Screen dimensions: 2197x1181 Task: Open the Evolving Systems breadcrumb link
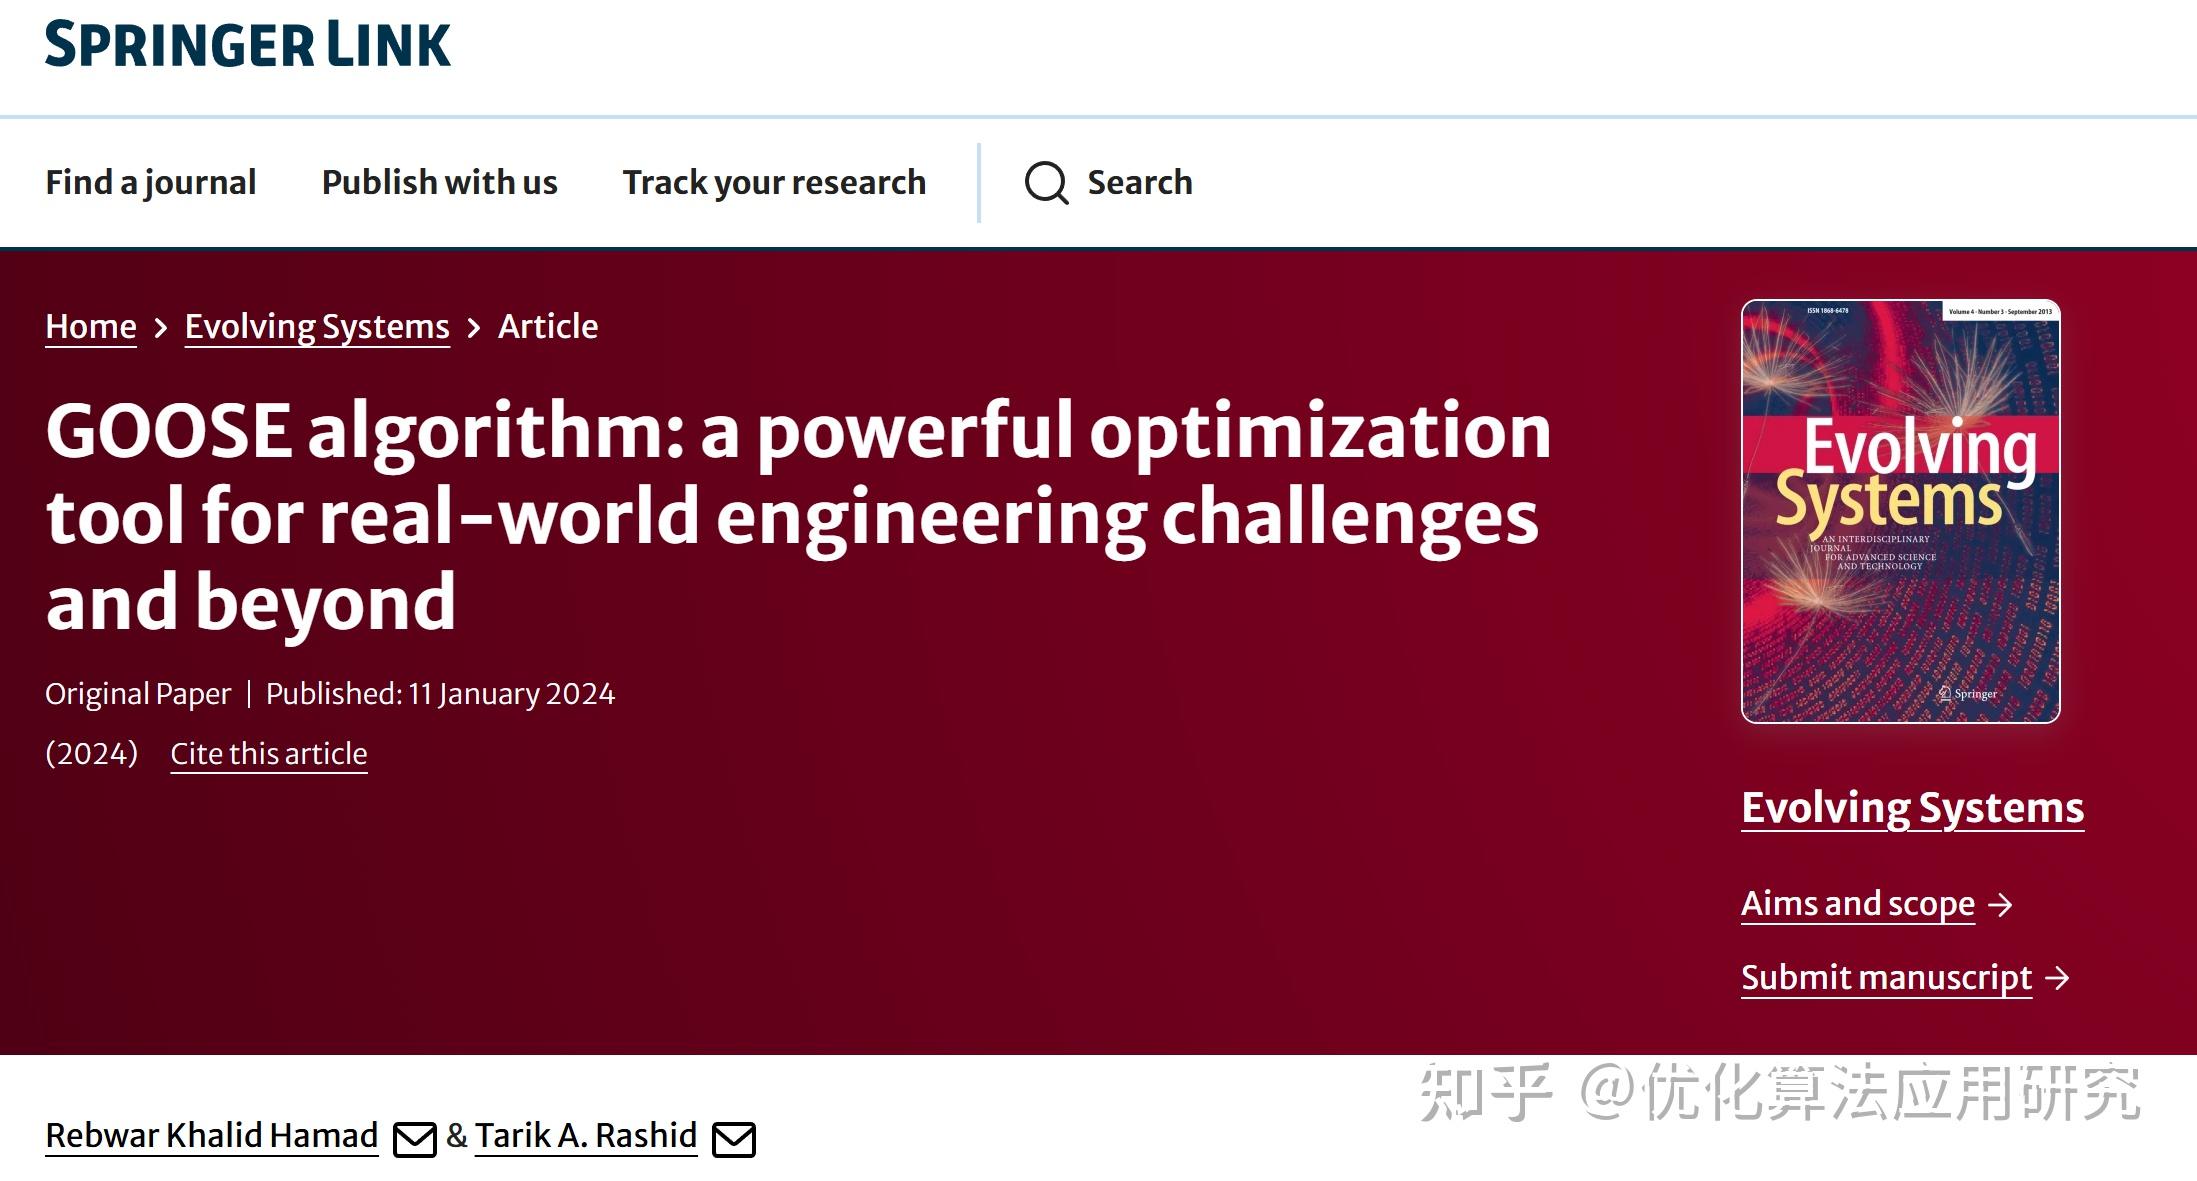point(316,326)
